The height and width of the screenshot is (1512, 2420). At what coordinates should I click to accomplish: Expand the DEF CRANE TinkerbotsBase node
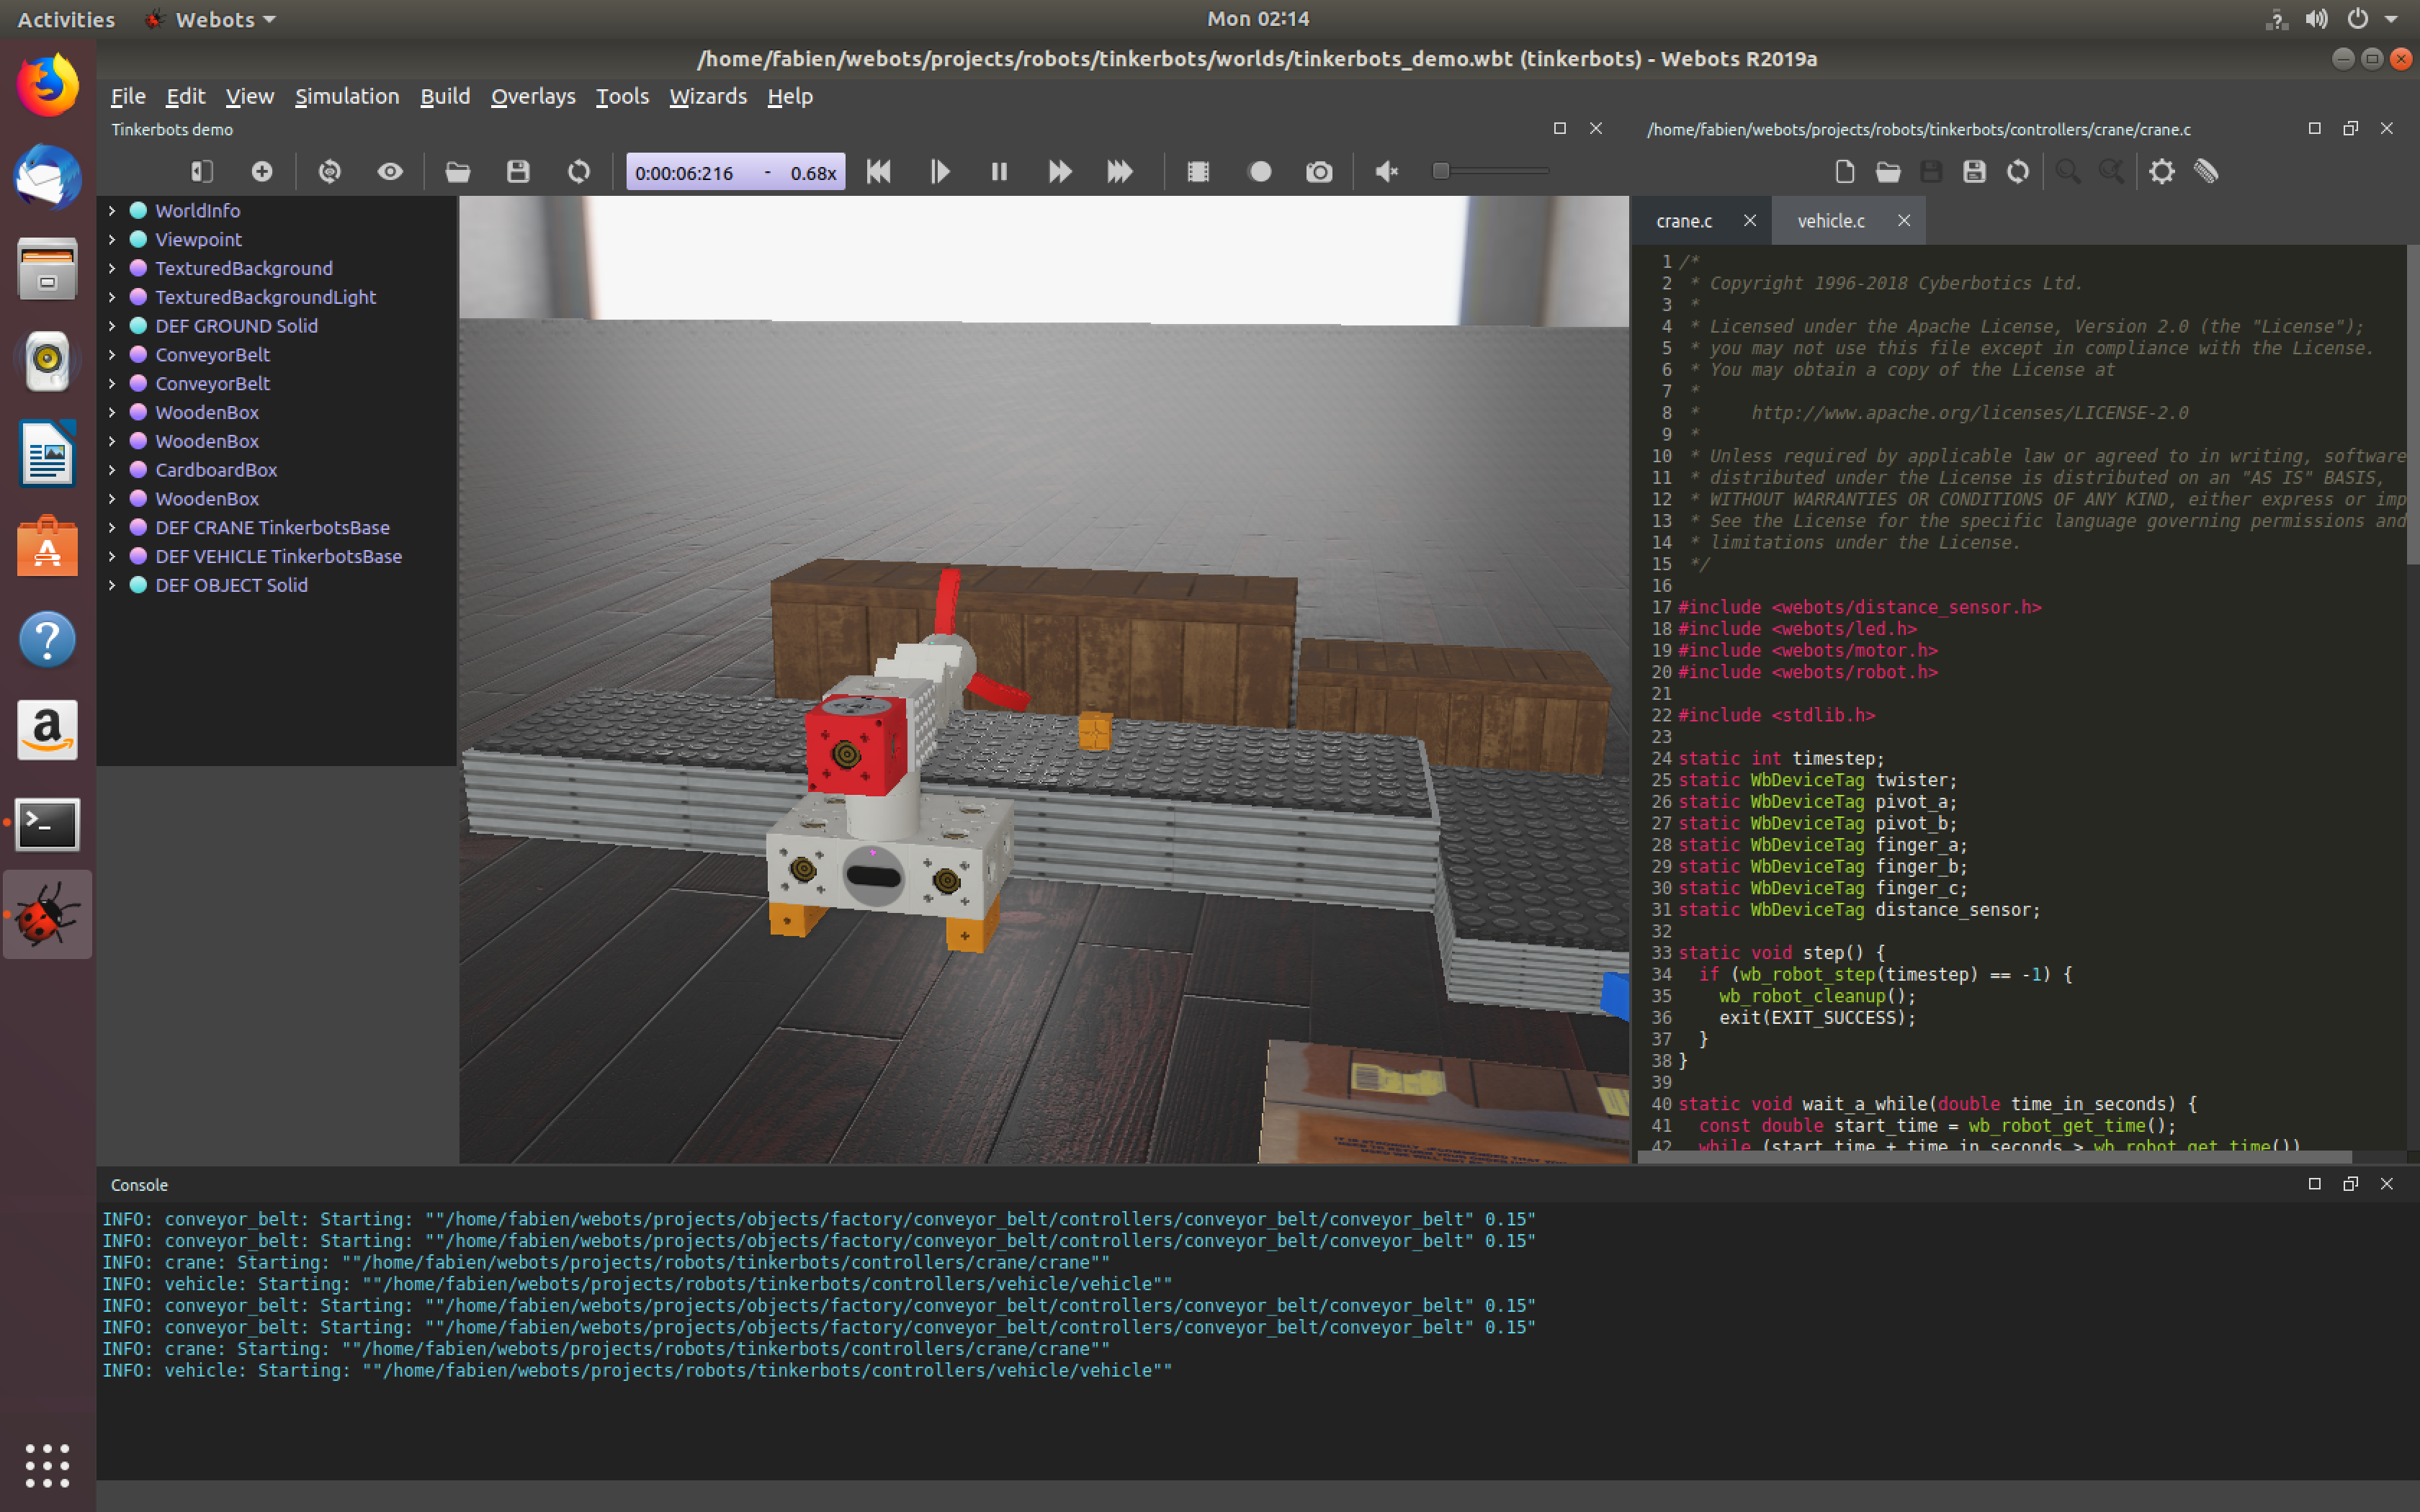tap(111, 527)
